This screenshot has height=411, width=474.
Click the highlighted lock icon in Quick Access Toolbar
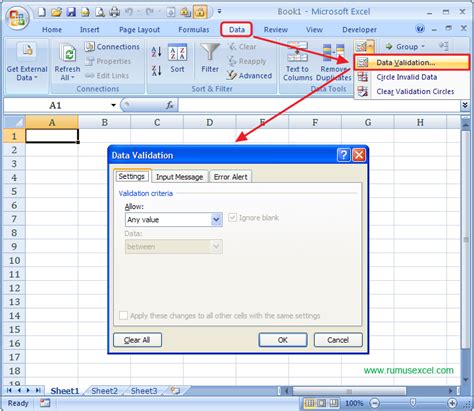200,12
